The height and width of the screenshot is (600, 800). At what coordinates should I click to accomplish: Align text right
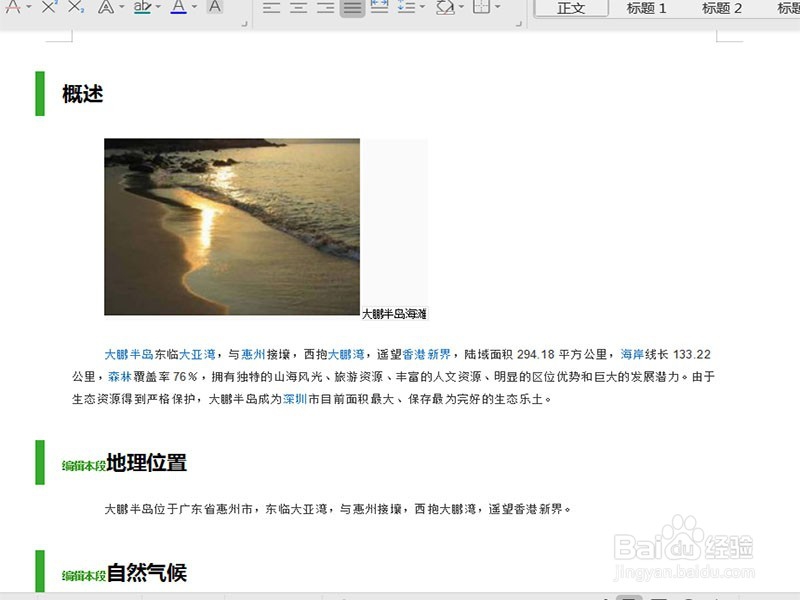326,7
